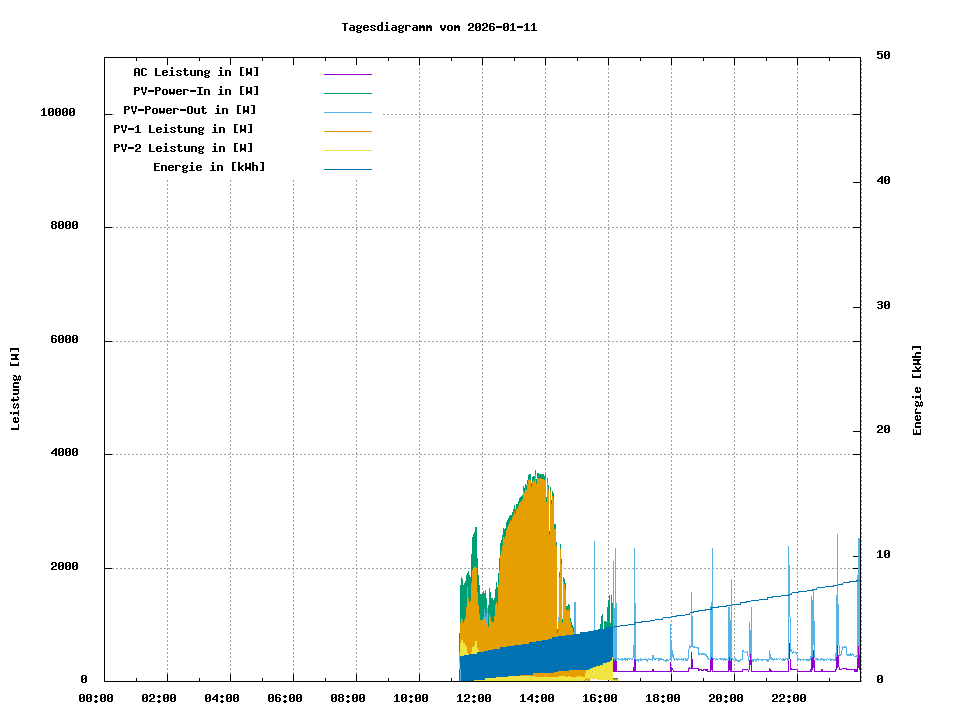Click the PV-Power-In legend label

196,91
